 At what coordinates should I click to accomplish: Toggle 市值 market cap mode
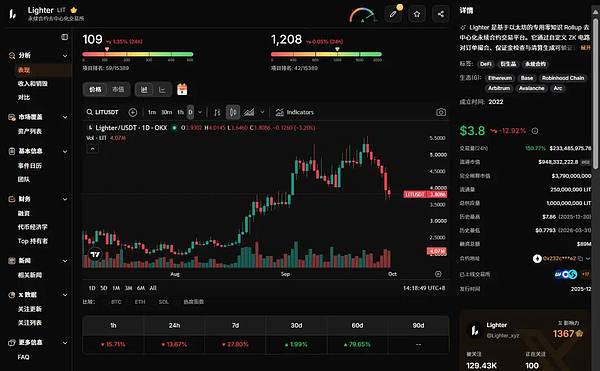click(x=118, y=89)
